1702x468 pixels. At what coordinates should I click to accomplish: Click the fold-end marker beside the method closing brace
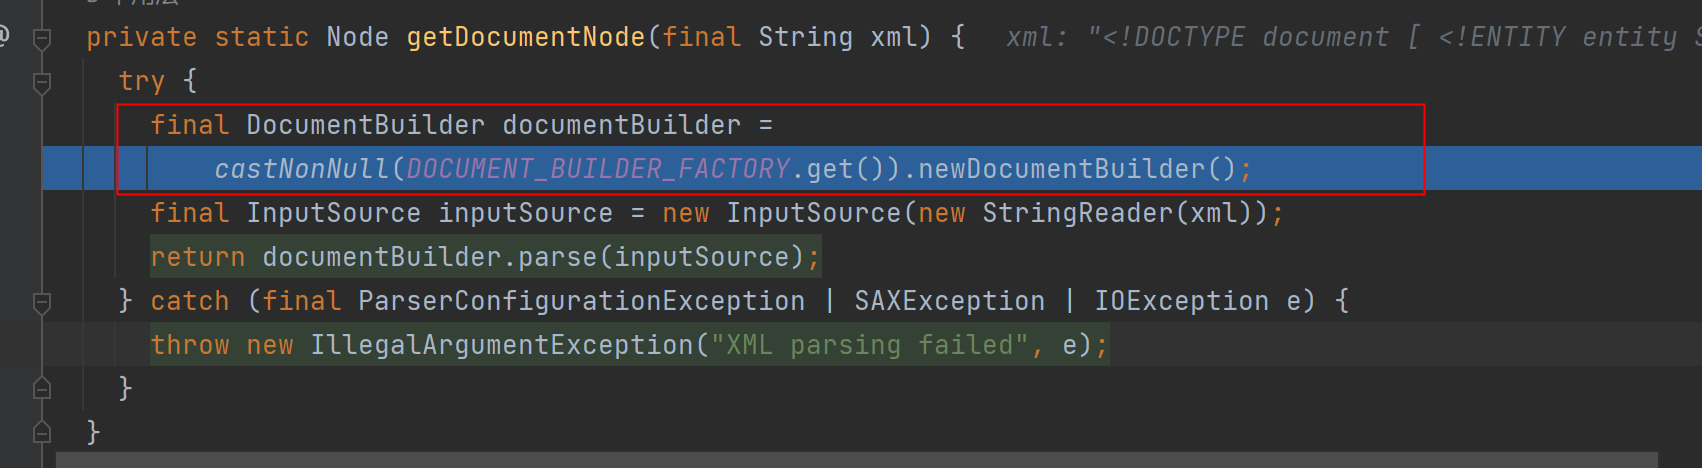[x=42, y=432]
